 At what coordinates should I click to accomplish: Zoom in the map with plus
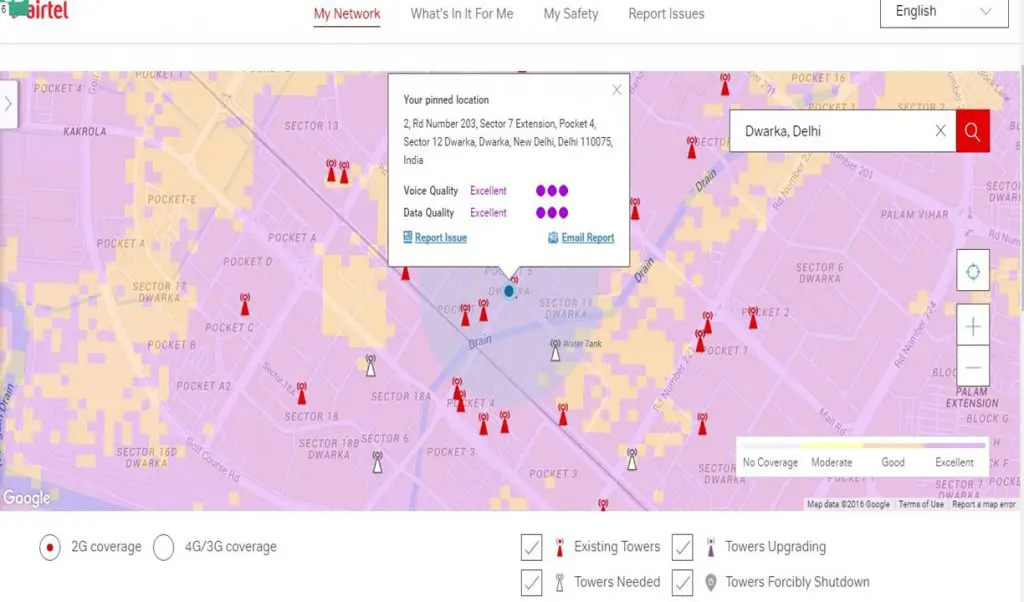point(973,326)
